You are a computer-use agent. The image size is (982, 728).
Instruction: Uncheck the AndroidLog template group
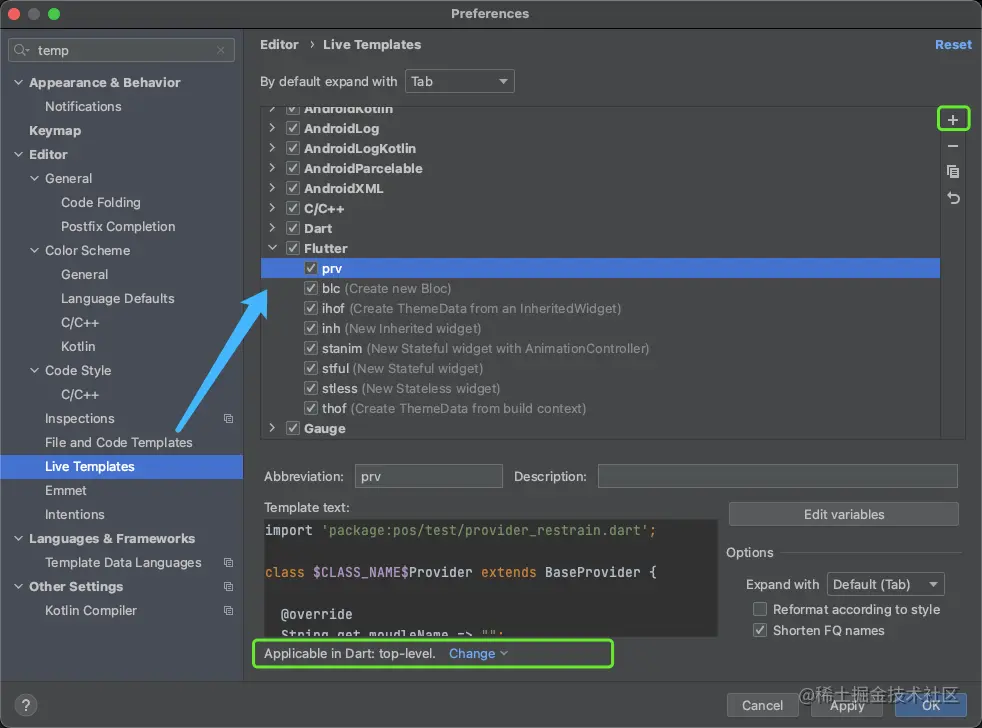[x=292, y=128]
